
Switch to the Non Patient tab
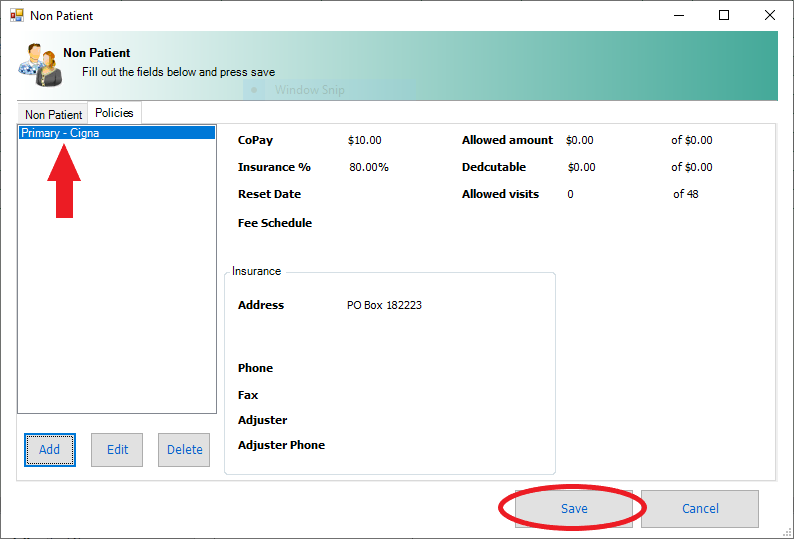[x=53, y=114]
